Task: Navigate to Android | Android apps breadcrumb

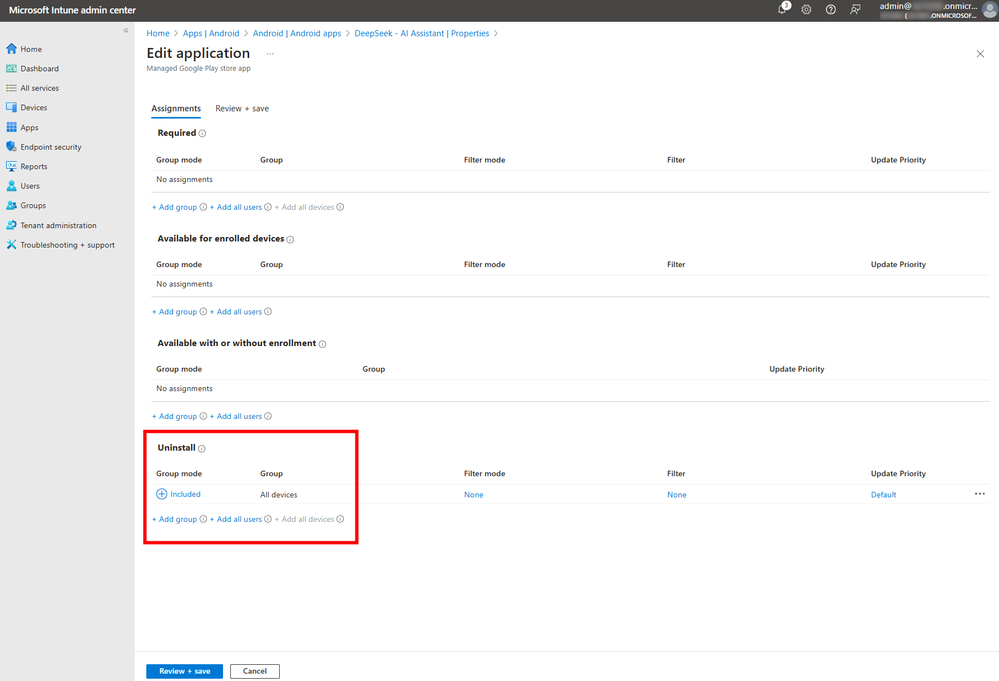Action: [x=297, y=33]
